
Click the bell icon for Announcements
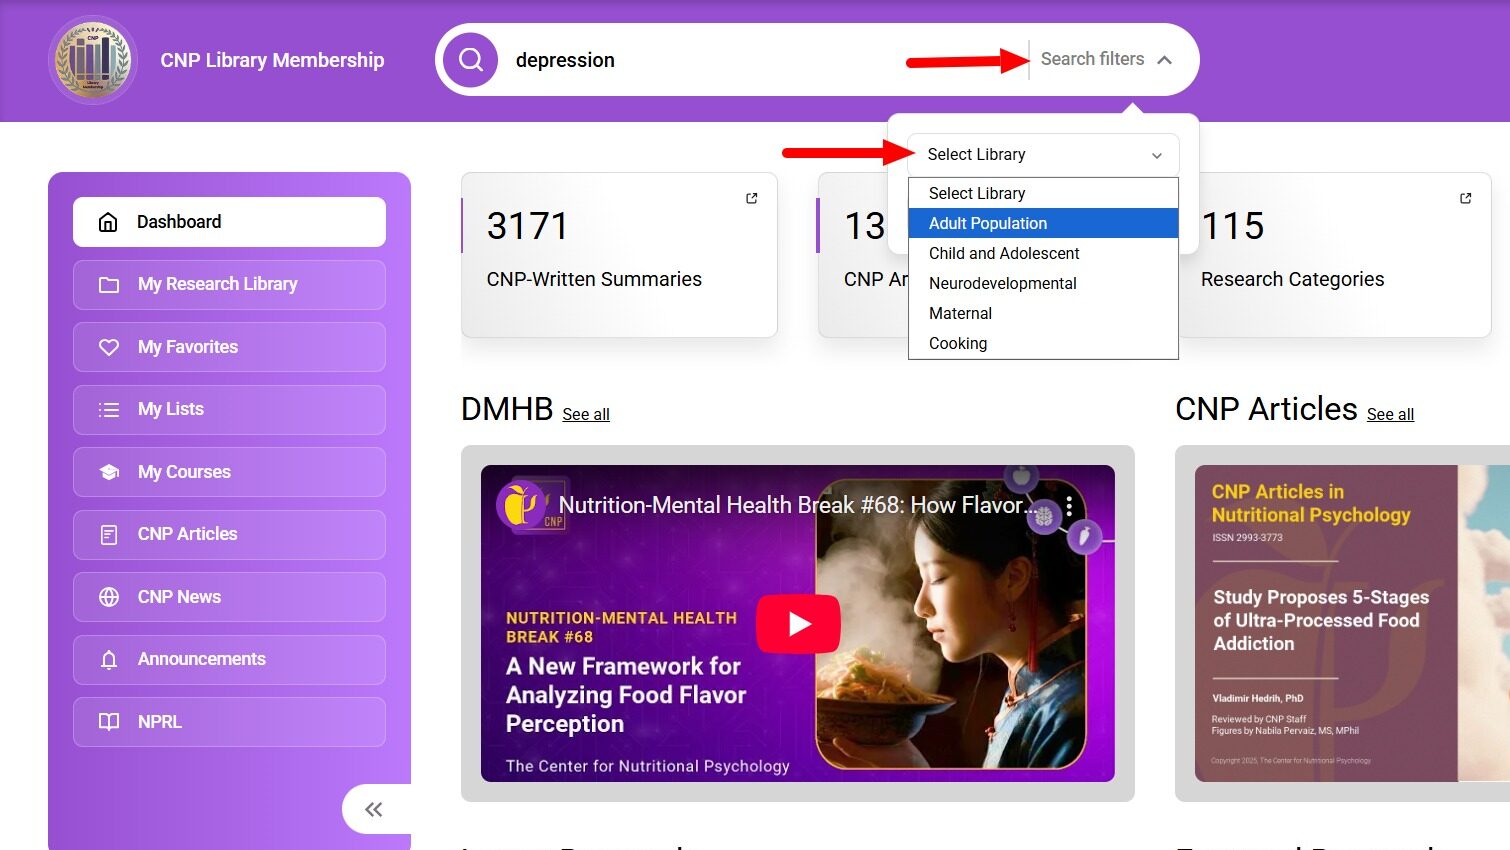109,660
